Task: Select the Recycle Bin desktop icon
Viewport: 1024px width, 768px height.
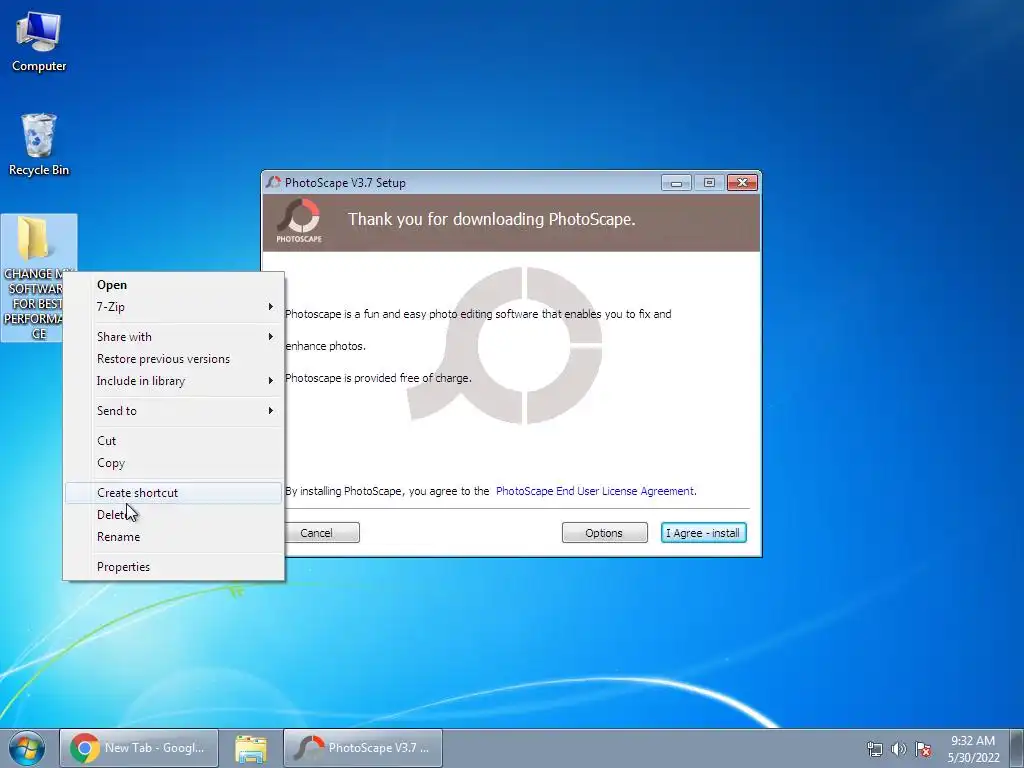Action: pyautogui.click(x=39, y=145)
